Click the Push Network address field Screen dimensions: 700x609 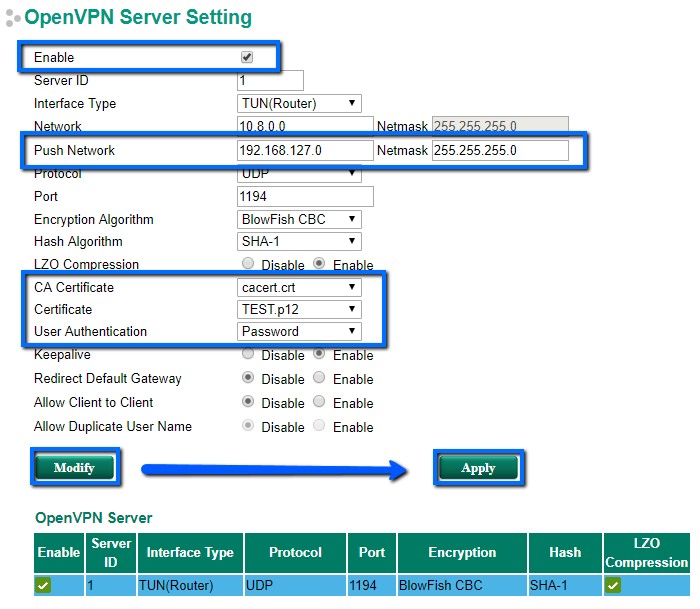point(305,151)
